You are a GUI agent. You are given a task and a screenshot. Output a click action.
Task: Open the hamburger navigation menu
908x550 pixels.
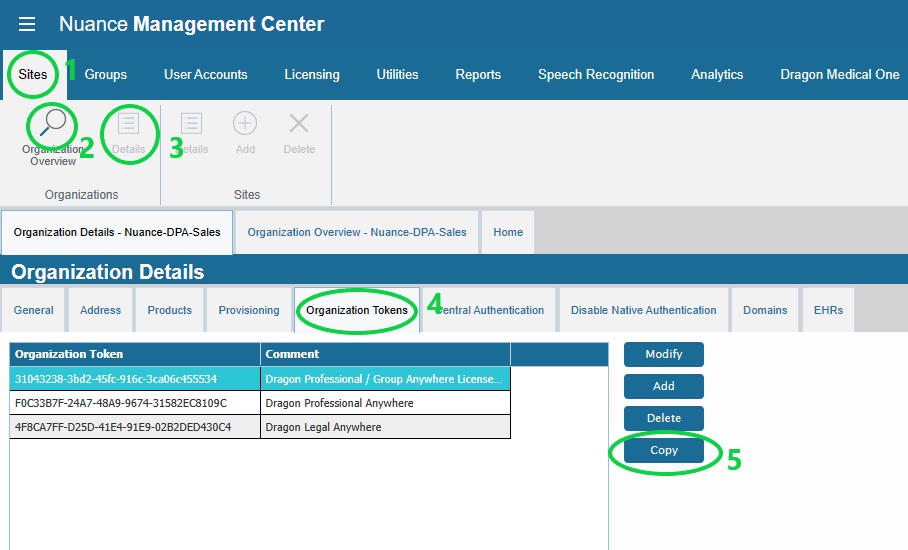tap(27, 24)
